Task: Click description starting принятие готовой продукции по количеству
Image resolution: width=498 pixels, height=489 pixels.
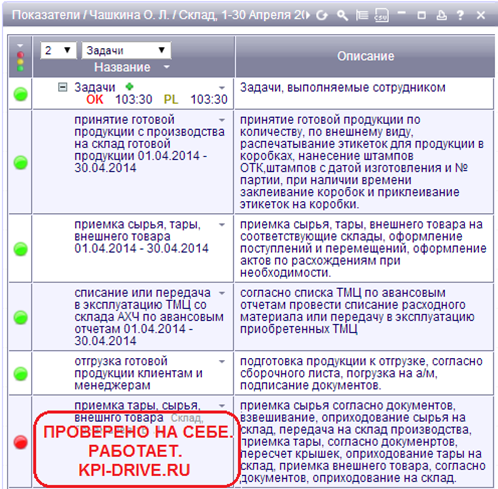Action: pyautogui.click(x=362, y=162)
